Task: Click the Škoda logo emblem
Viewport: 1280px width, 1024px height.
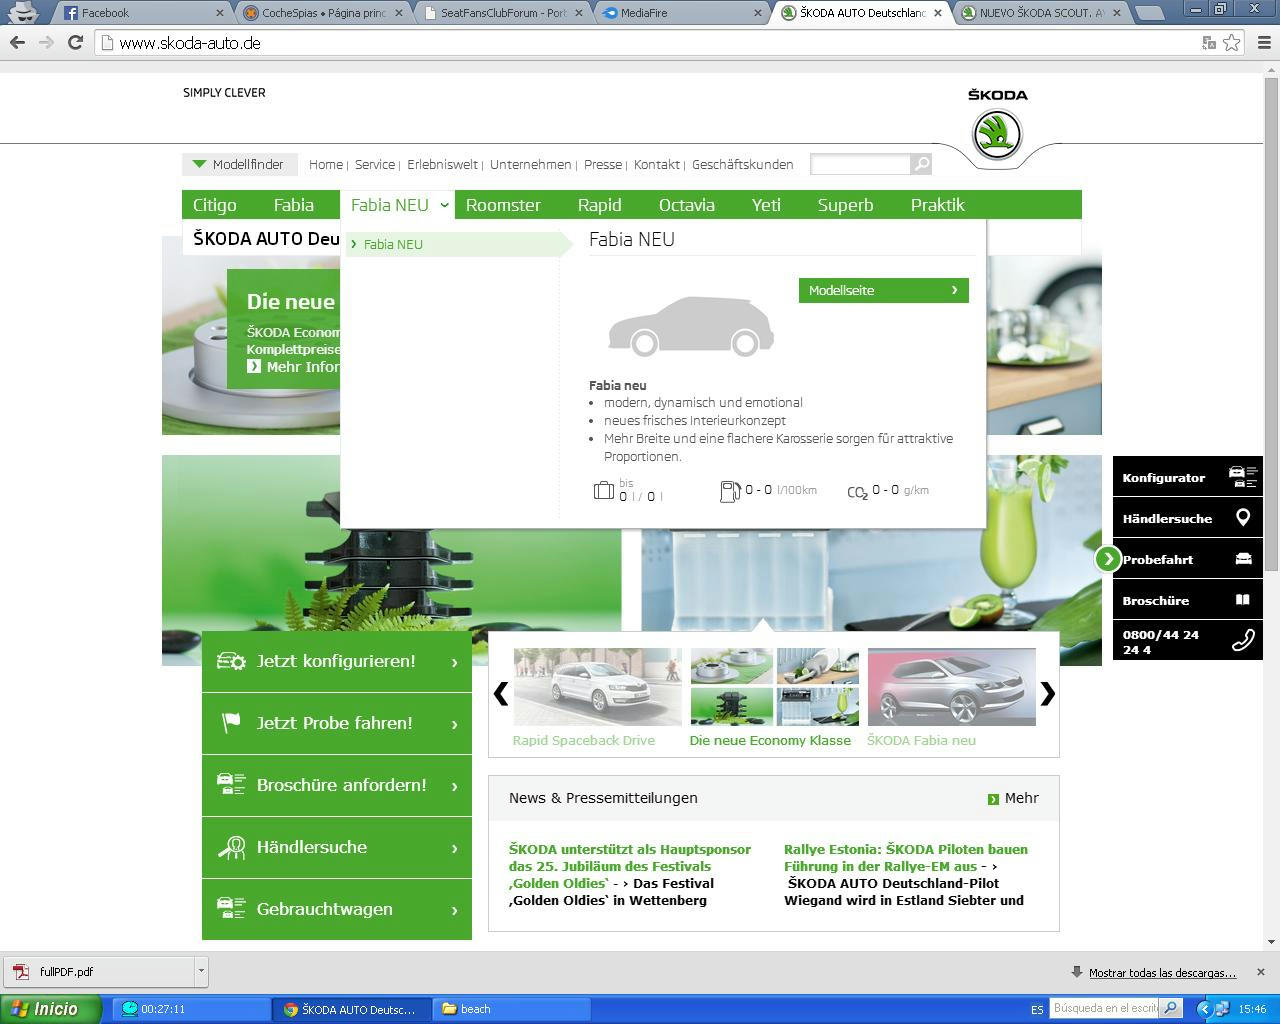Action: [997, 134]
